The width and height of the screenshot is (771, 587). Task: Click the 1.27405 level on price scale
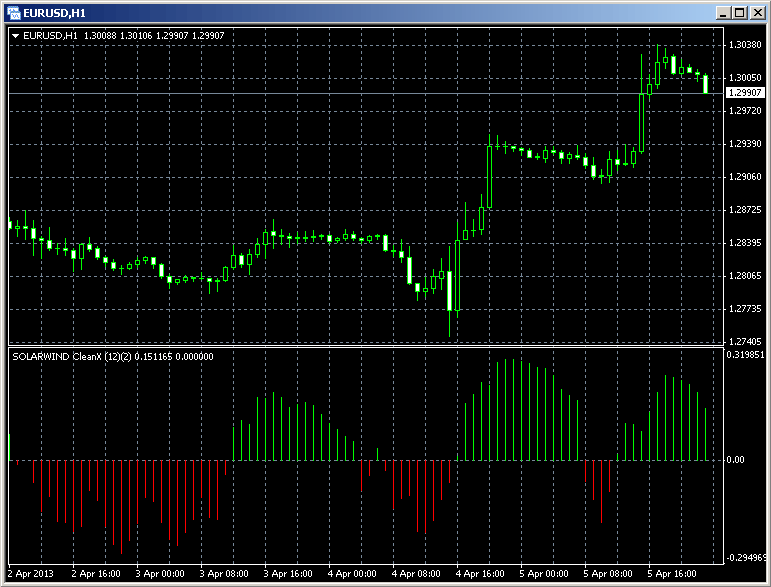tap(745, 342)
